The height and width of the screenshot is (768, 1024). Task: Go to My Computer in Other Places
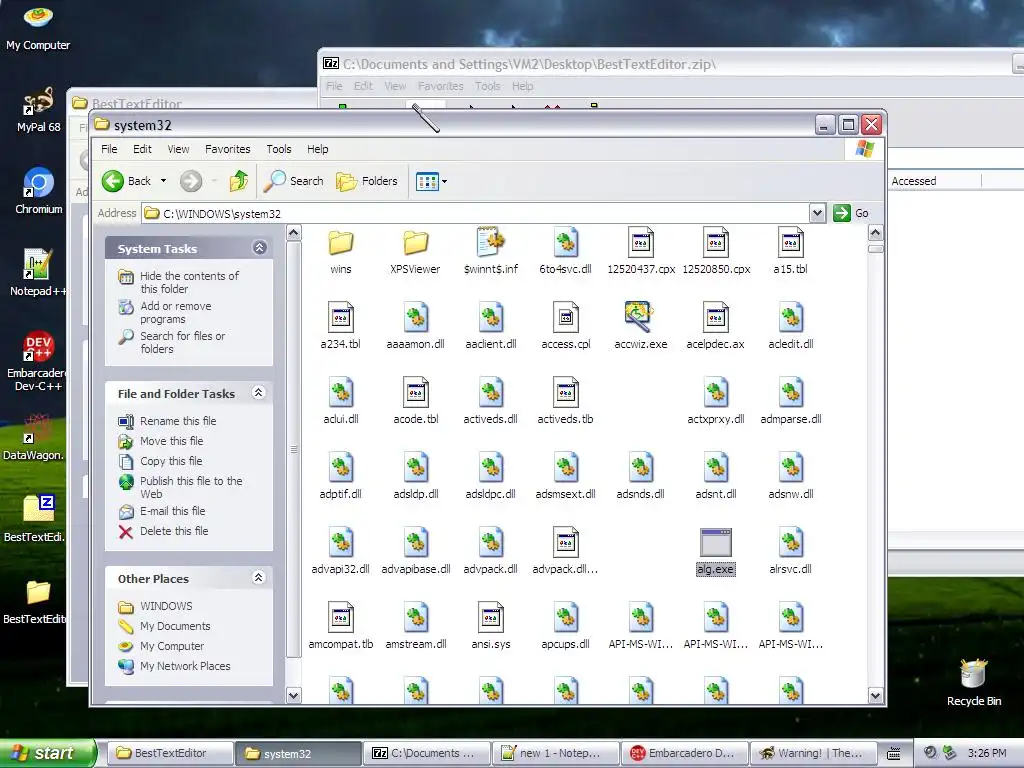[x=172, y=646]
